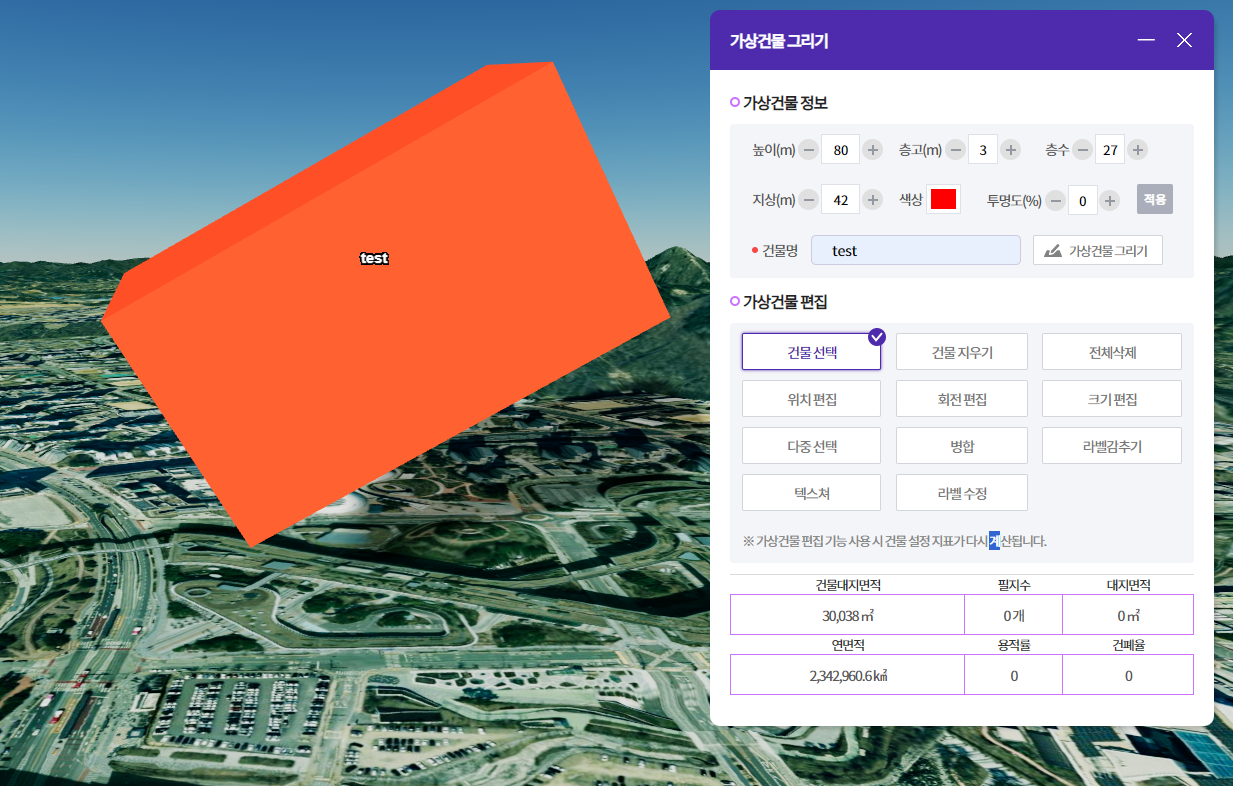Select 크기 편집 size edit

click(x=1112, y=399)
